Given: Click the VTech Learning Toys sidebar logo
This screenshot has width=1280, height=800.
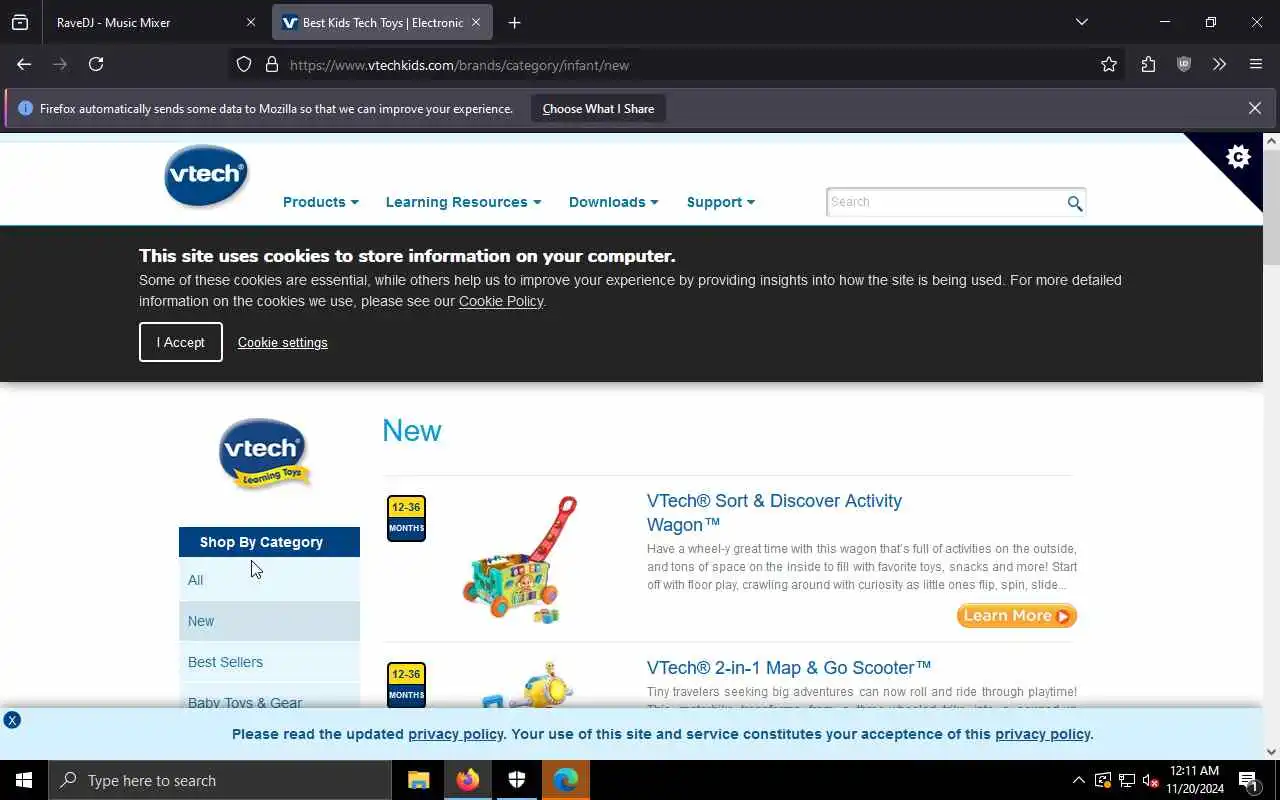Looking at the screenshot, I should pos(264,455).
